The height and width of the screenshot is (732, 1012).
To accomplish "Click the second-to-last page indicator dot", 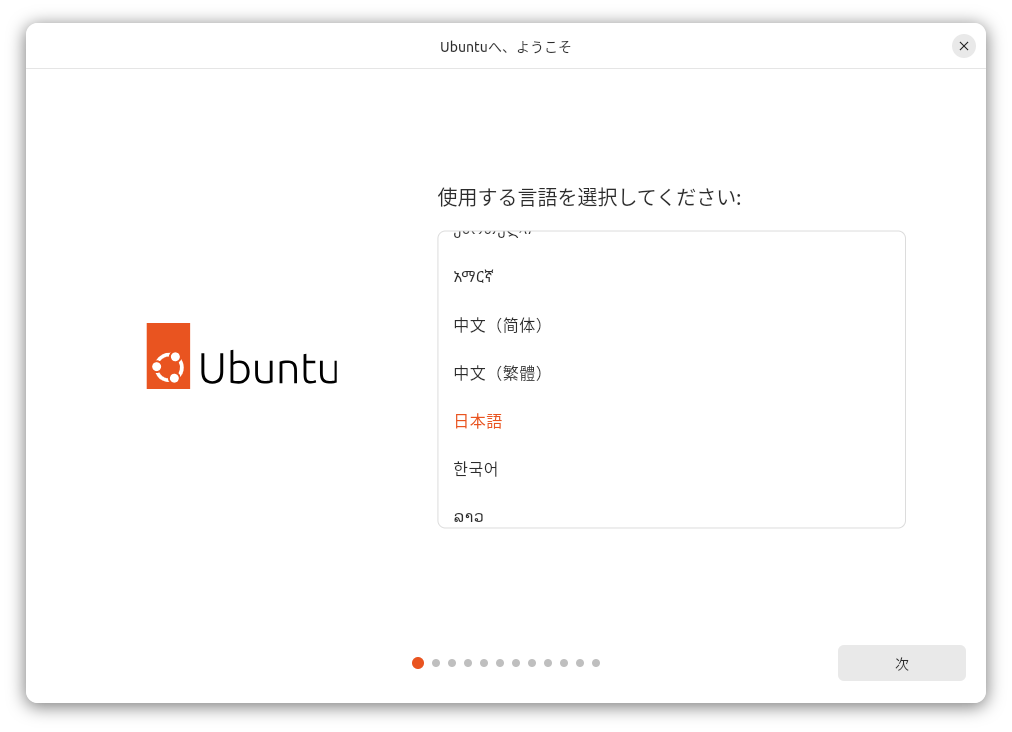I will (580, 663).
